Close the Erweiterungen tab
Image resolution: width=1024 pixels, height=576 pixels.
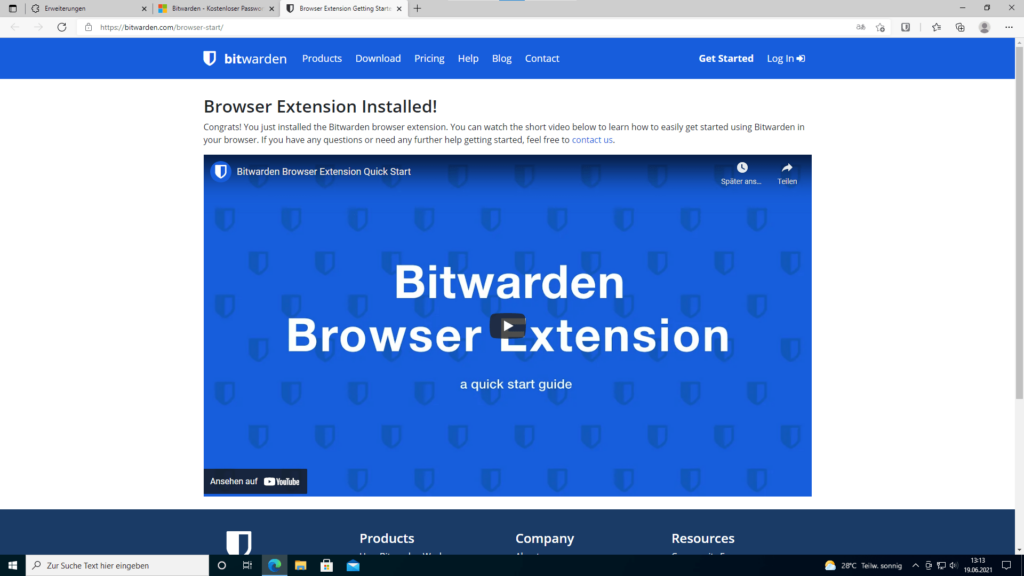(x=144, y=8)
